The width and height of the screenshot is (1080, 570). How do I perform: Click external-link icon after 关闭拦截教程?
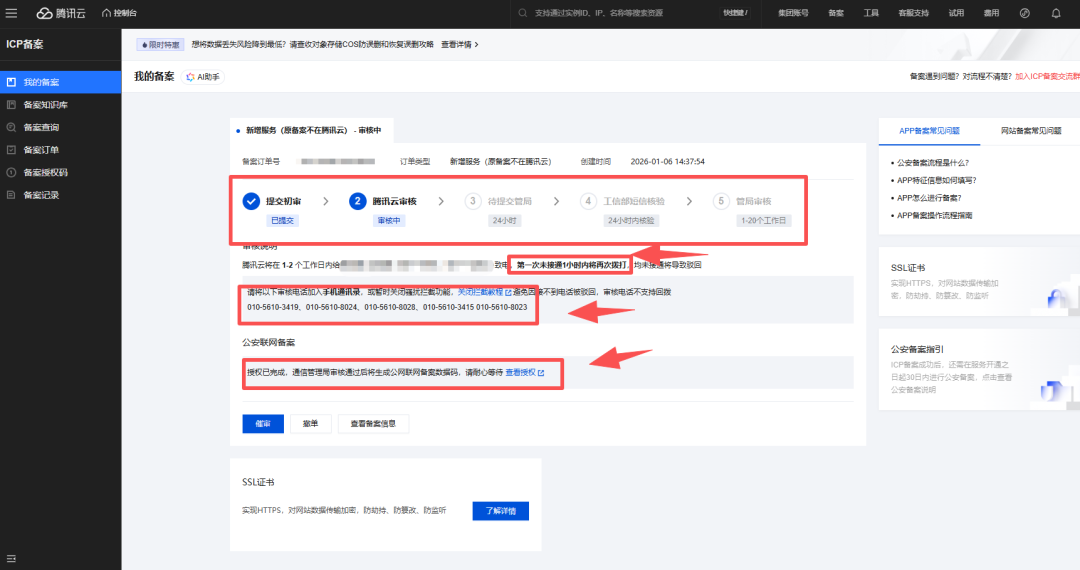[x=508, y=293]
